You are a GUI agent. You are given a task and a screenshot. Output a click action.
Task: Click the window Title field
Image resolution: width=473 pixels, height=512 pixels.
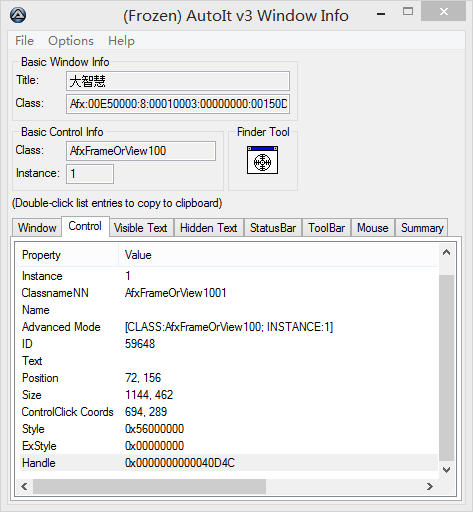[178, 81]
